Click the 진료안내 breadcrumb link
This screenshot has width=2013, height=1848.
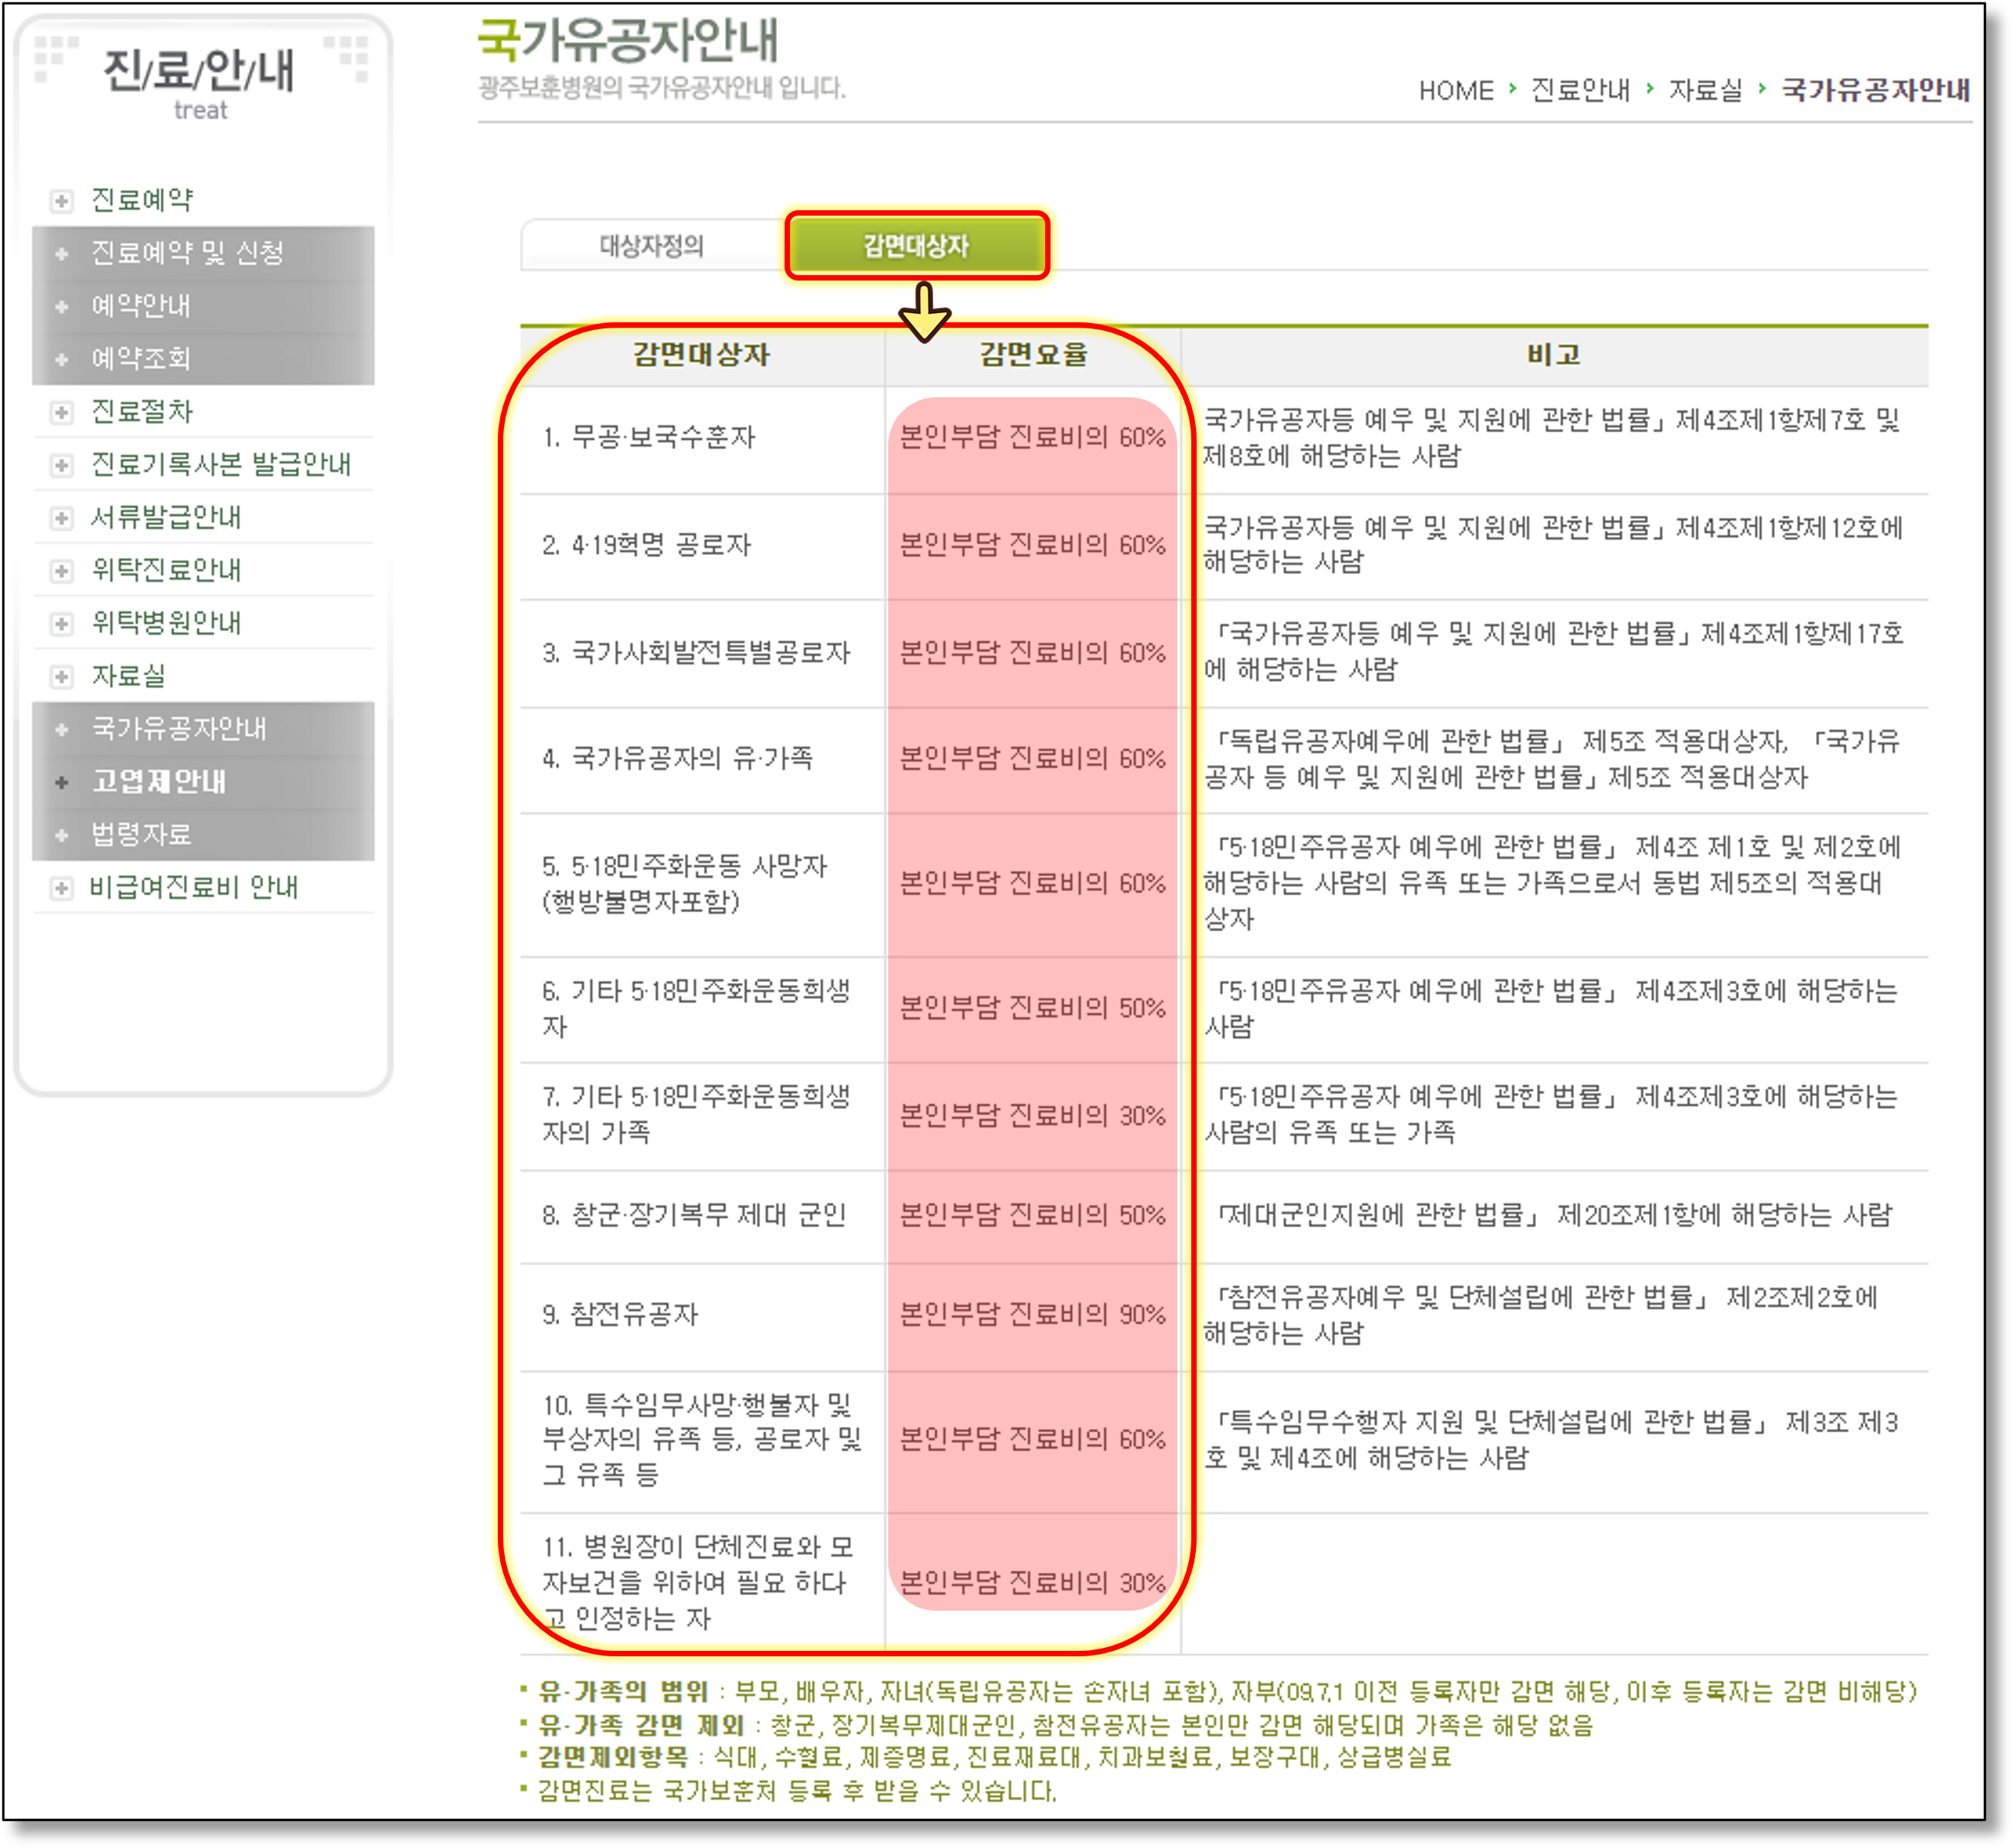1580,91
